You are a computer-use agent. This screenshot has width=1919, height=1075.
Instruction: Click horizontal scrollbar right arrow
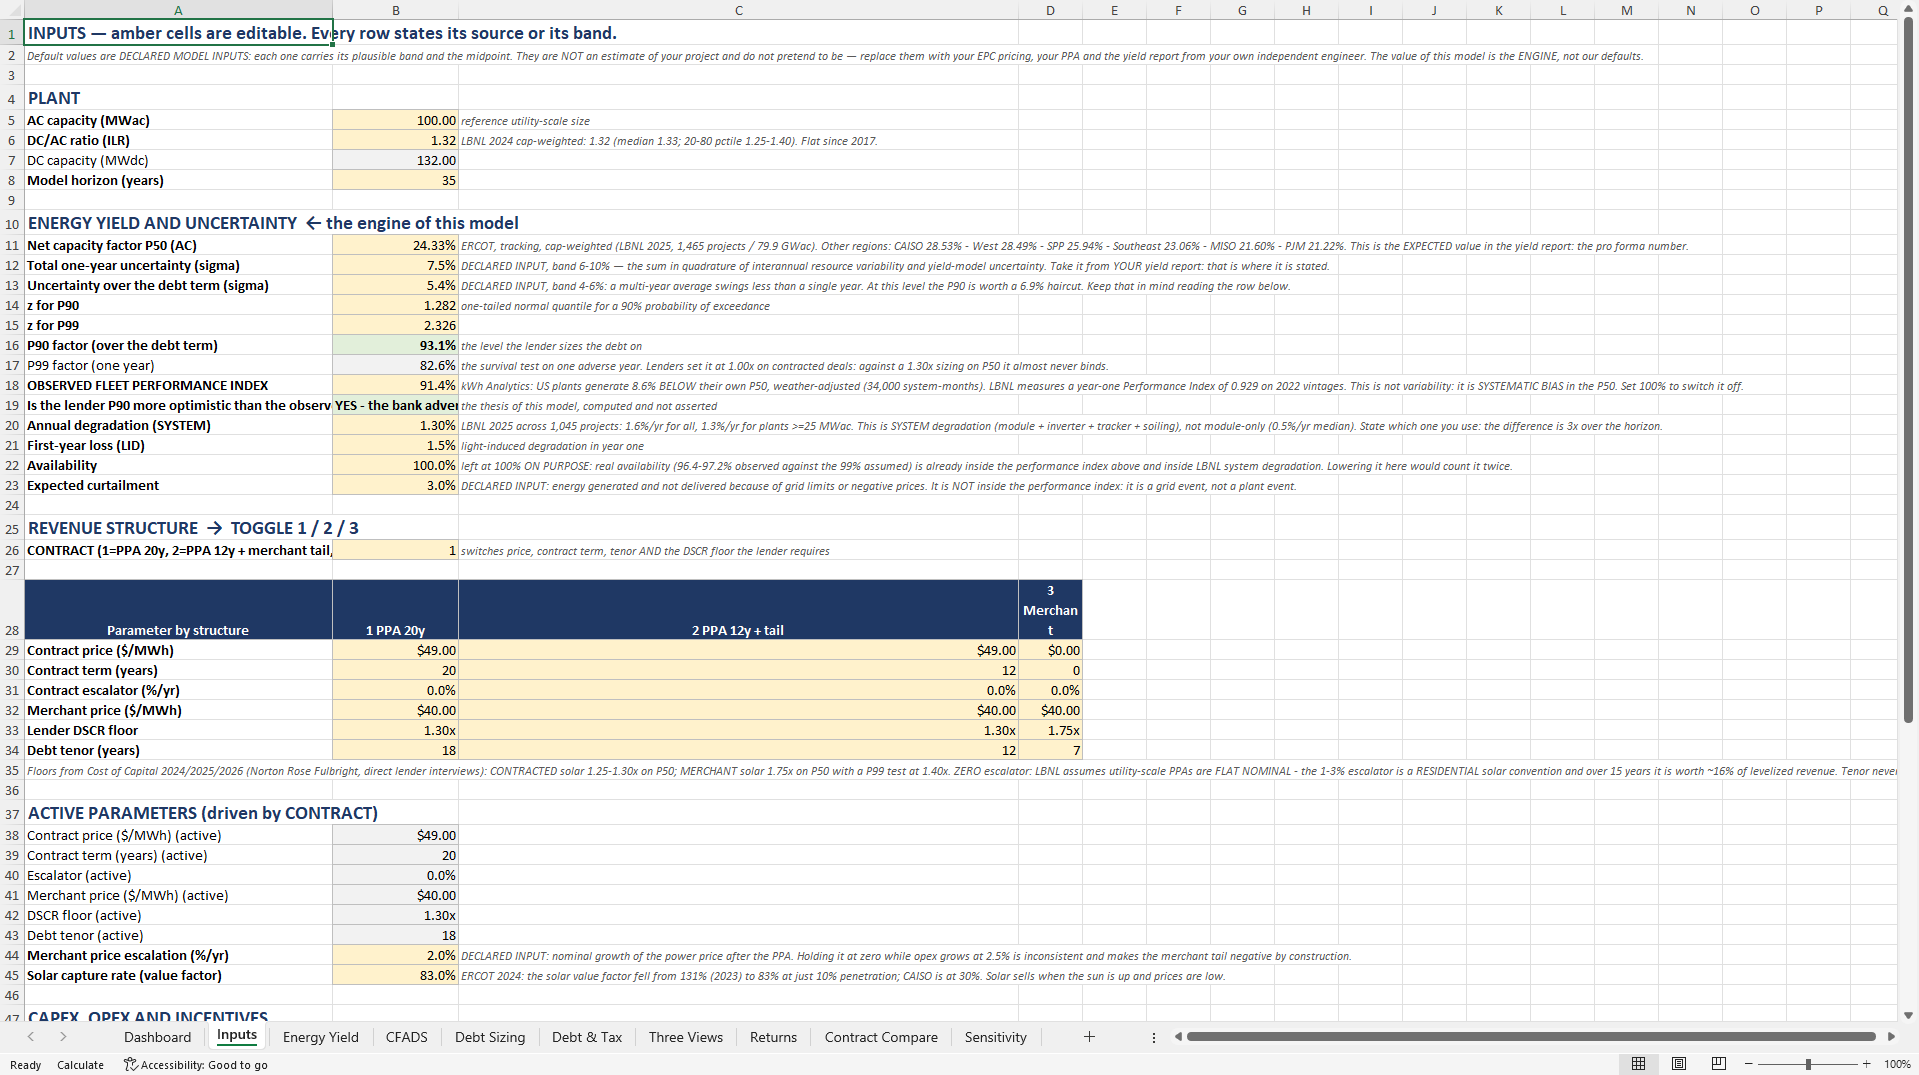pos(1891,1037)
